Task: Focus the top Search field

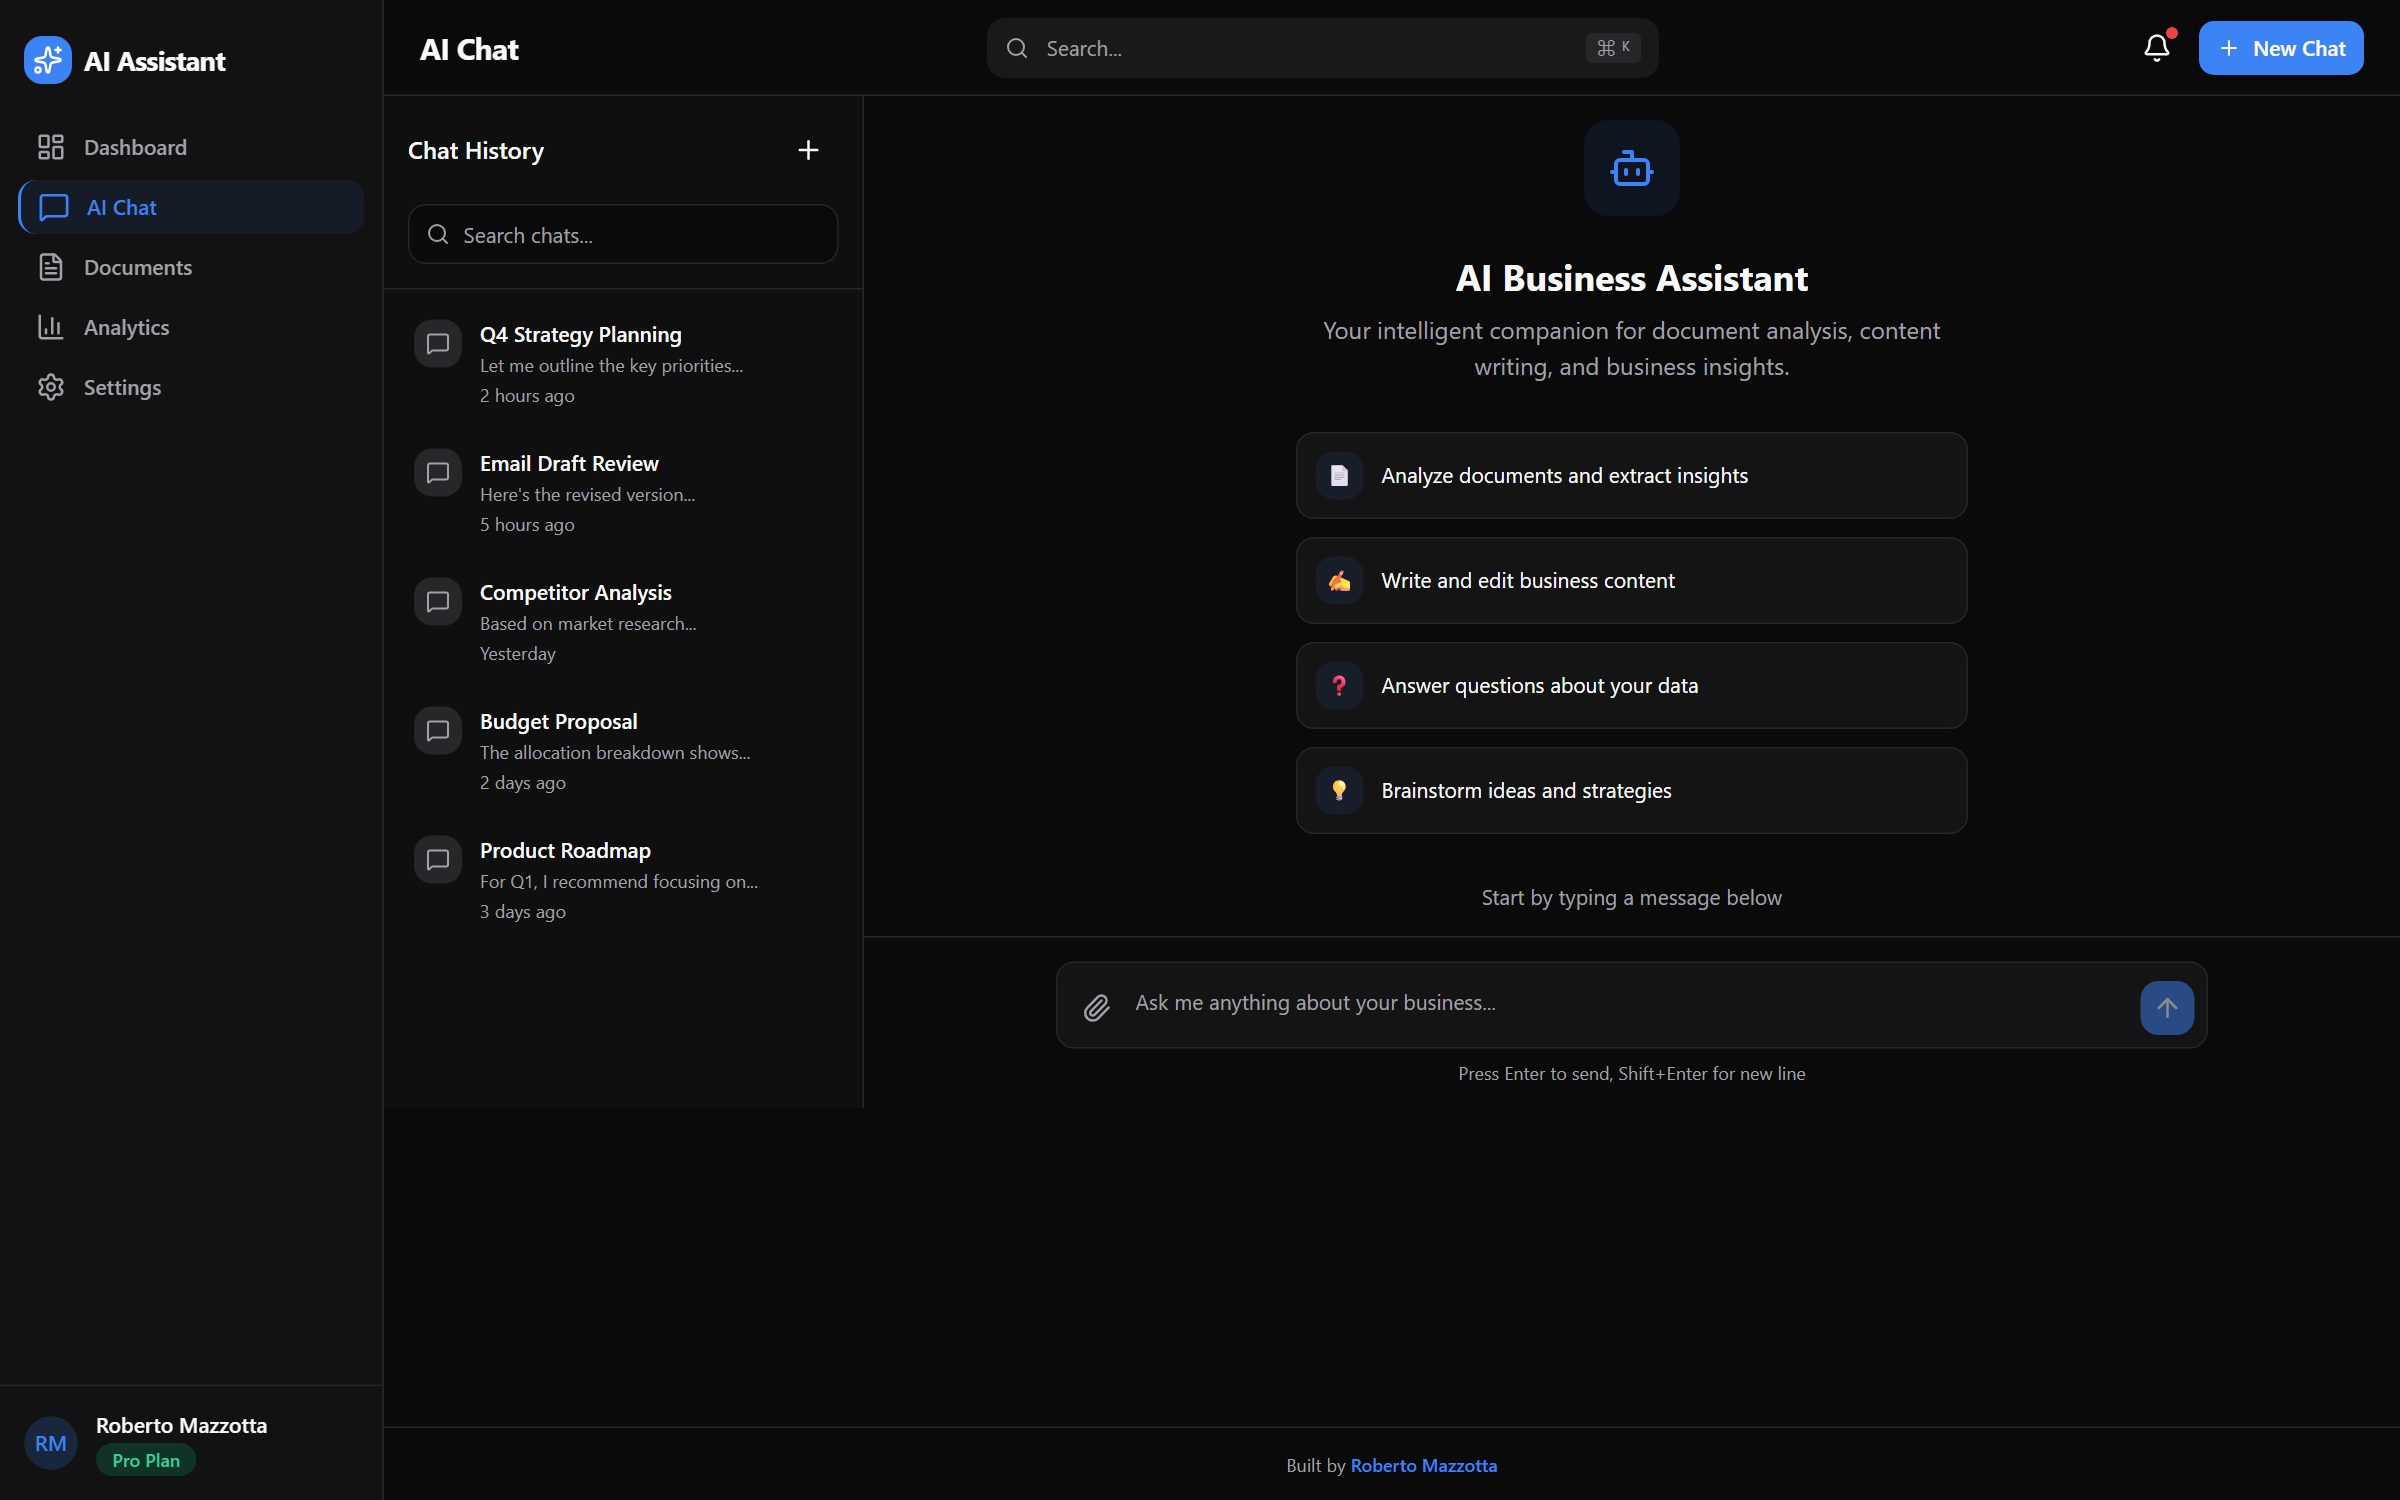Action: (x=1322, y=48)
